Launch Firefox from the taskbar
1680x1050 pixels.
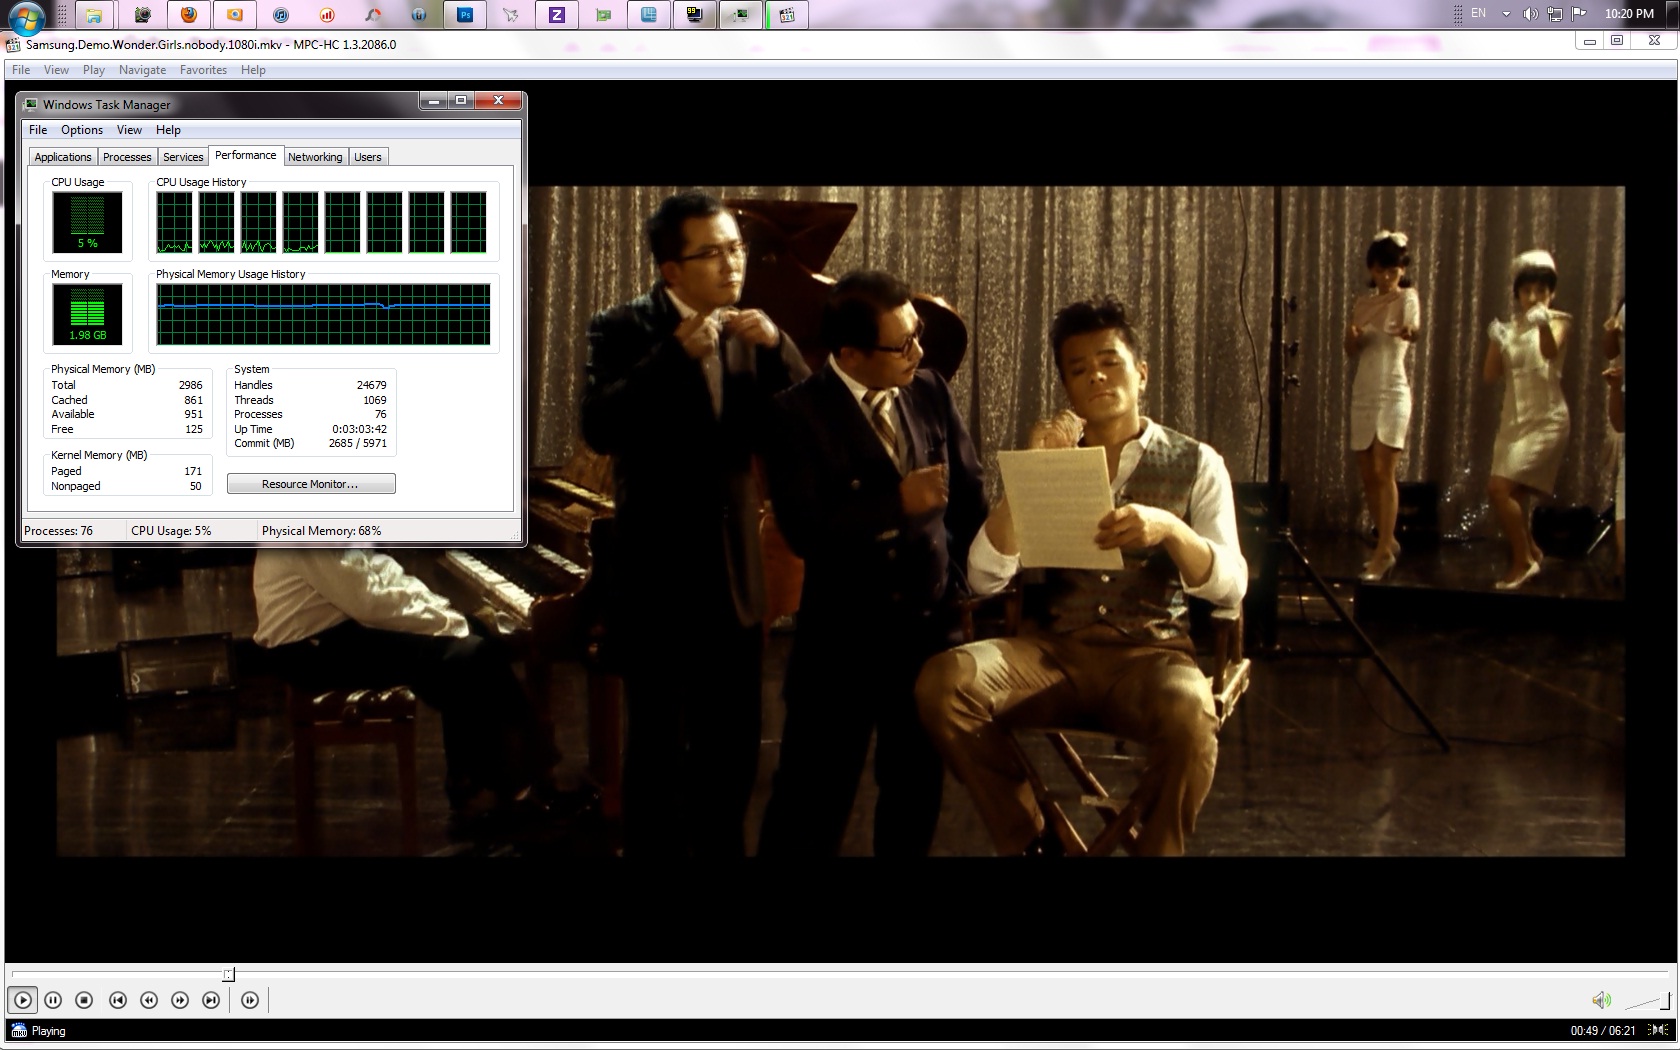click(189, 15)
